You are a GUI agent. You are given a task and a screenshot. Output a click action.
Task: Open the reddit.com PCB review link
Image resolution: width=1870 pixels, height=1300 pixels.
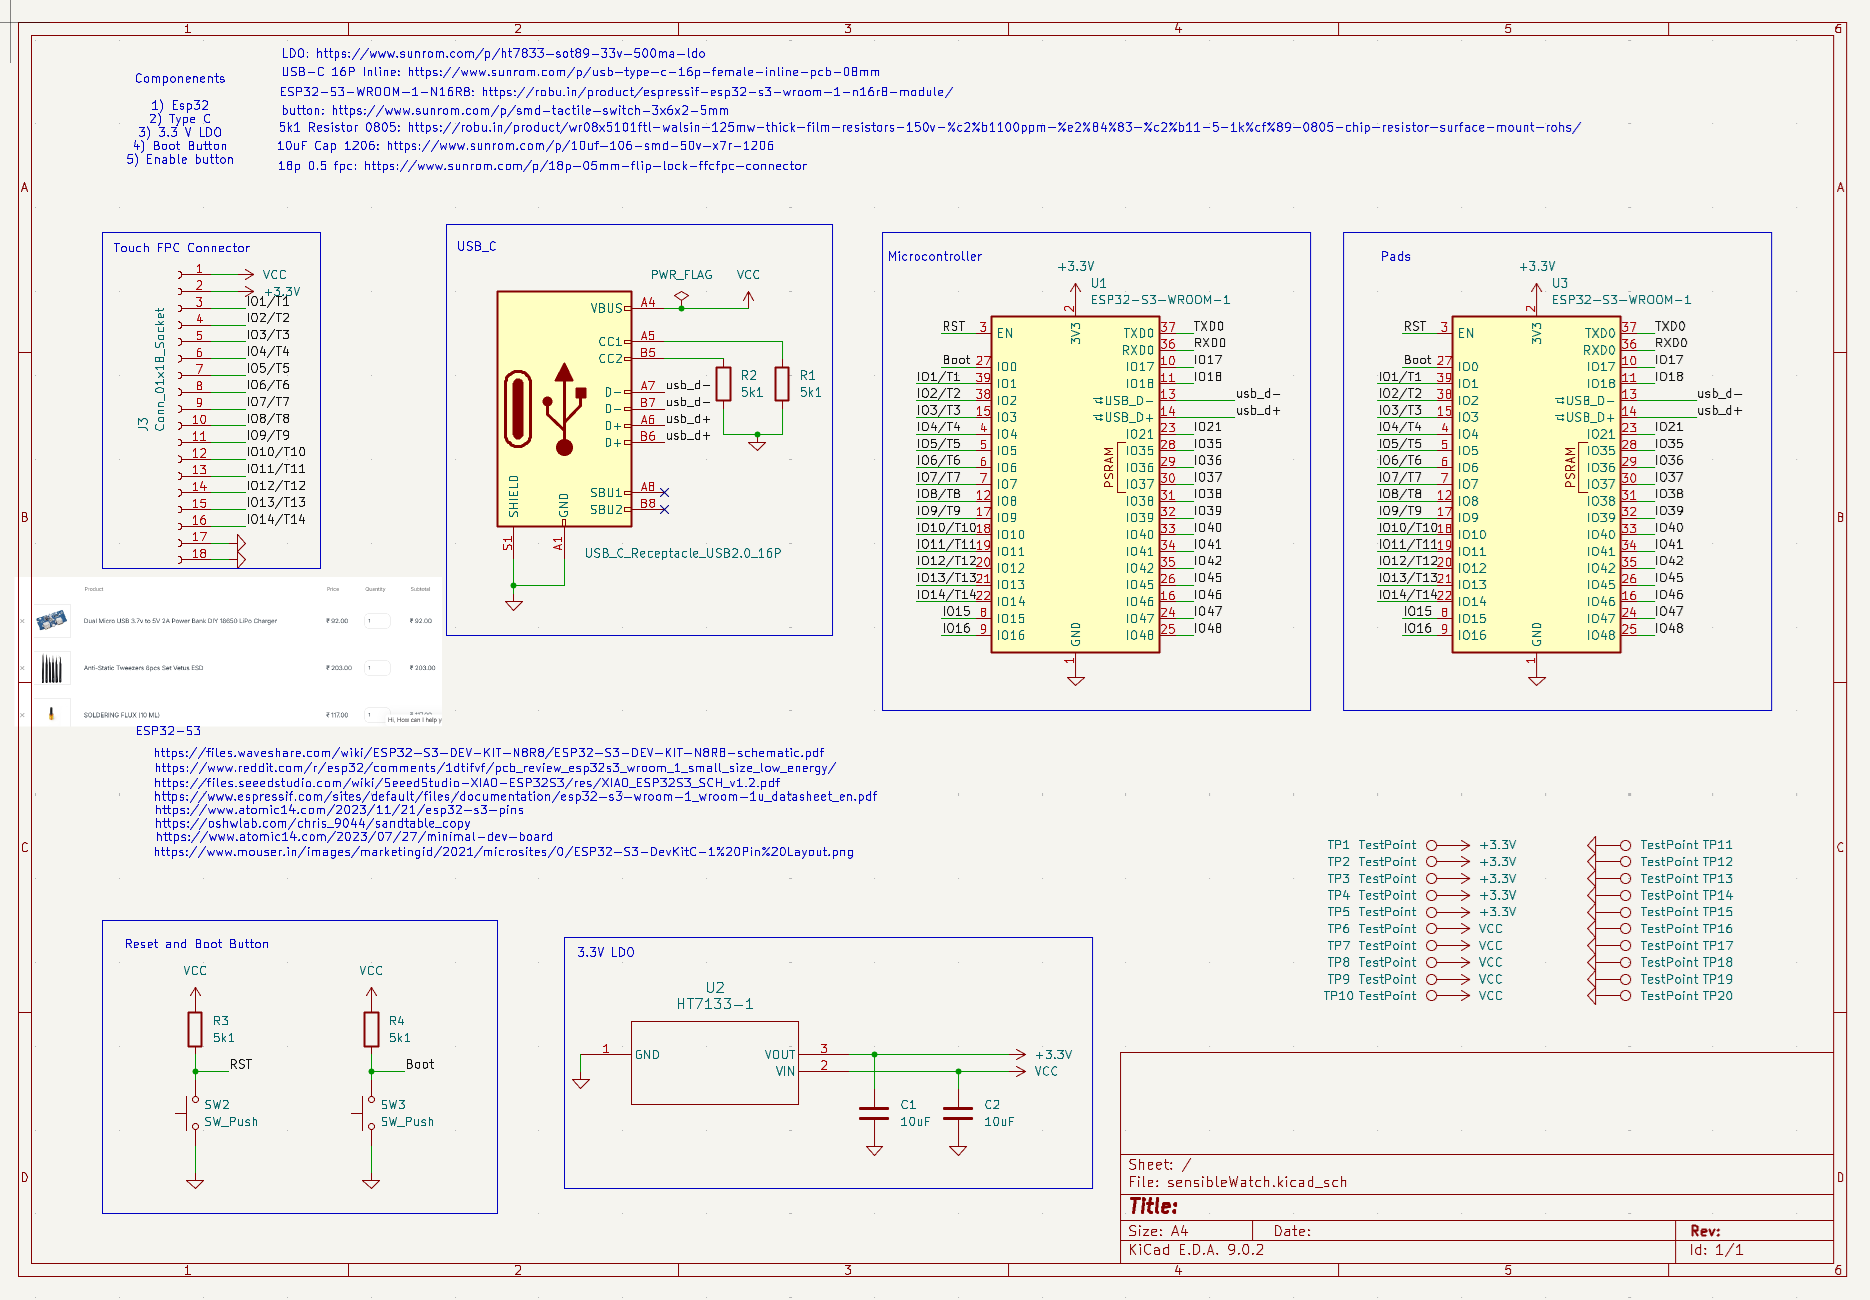pos(495,768)
